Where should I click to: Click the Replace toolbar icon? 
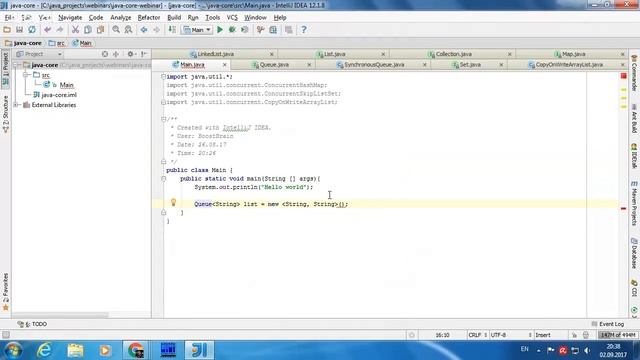click(x=128, y=30)
